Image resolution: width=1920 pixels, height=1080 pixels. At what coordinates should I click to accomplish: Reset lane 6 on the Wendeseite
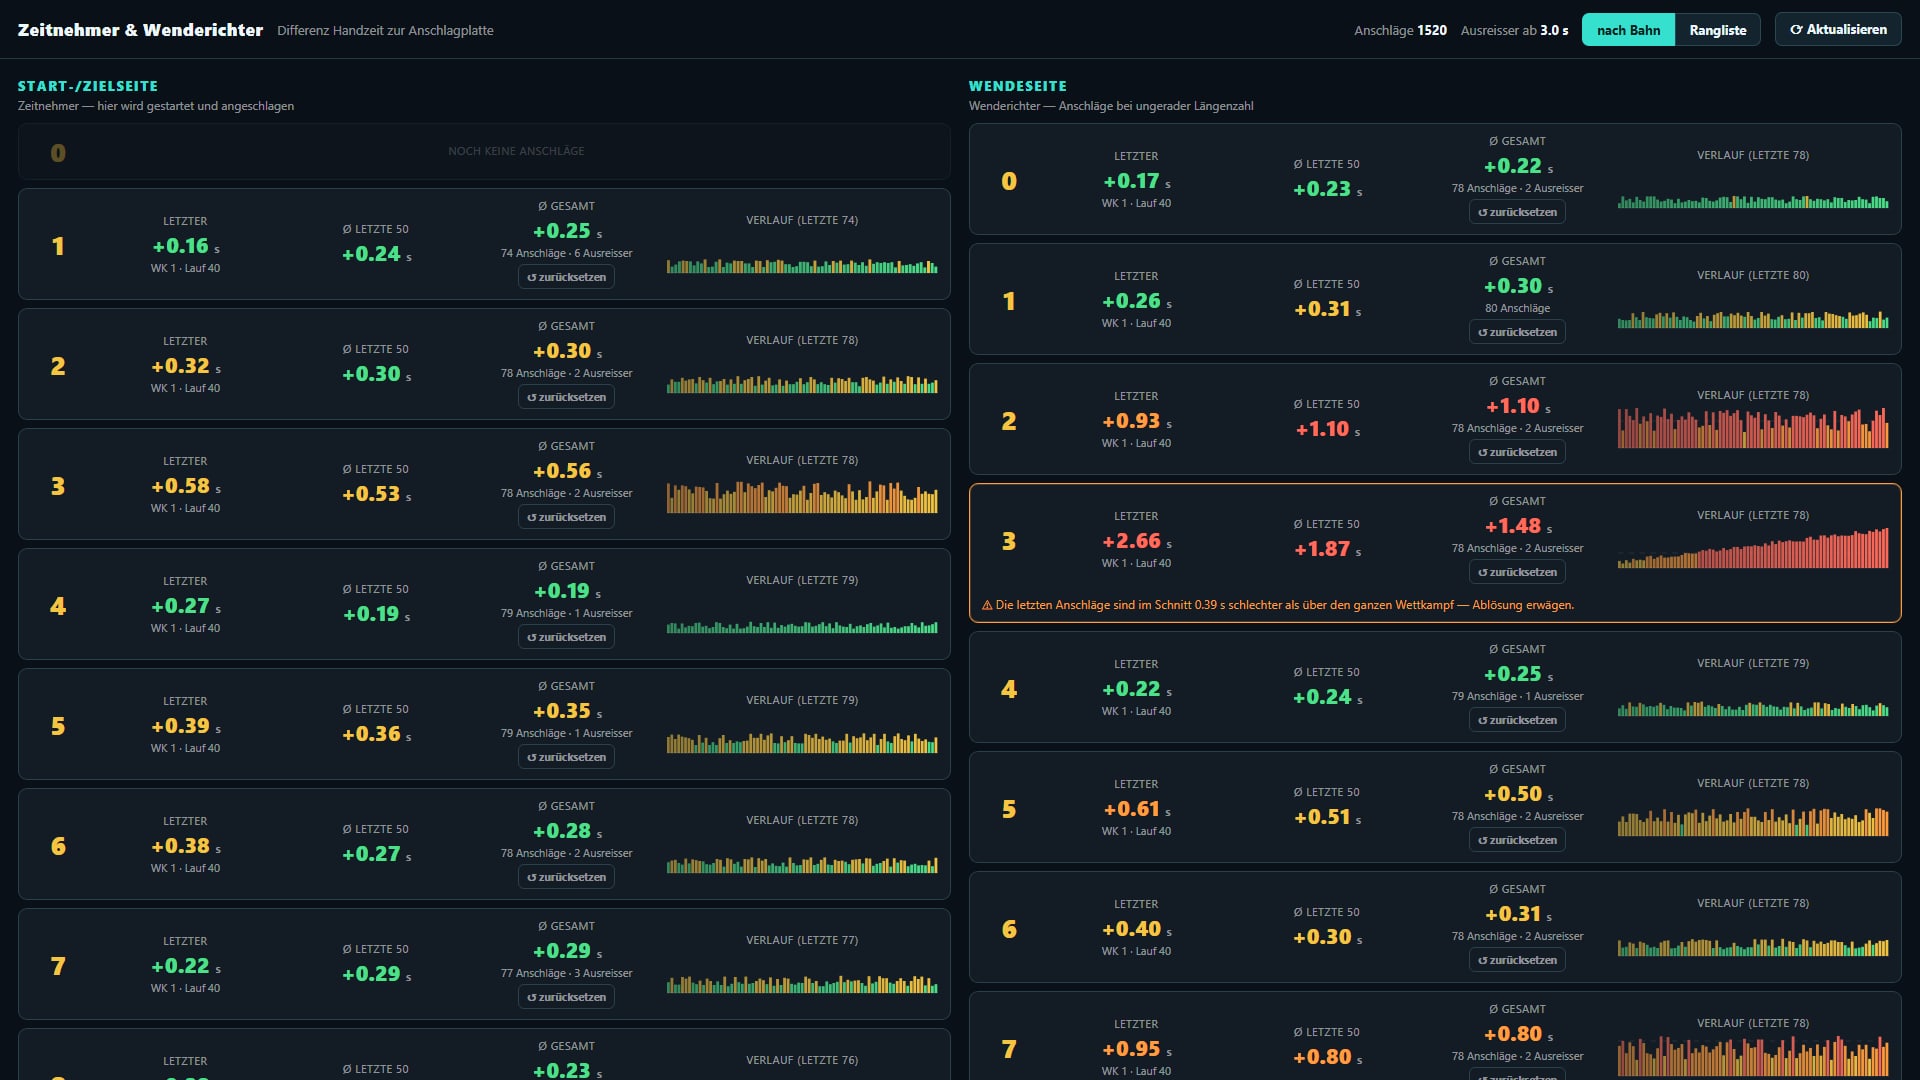pyautogui.click(x=1517, y=960)
